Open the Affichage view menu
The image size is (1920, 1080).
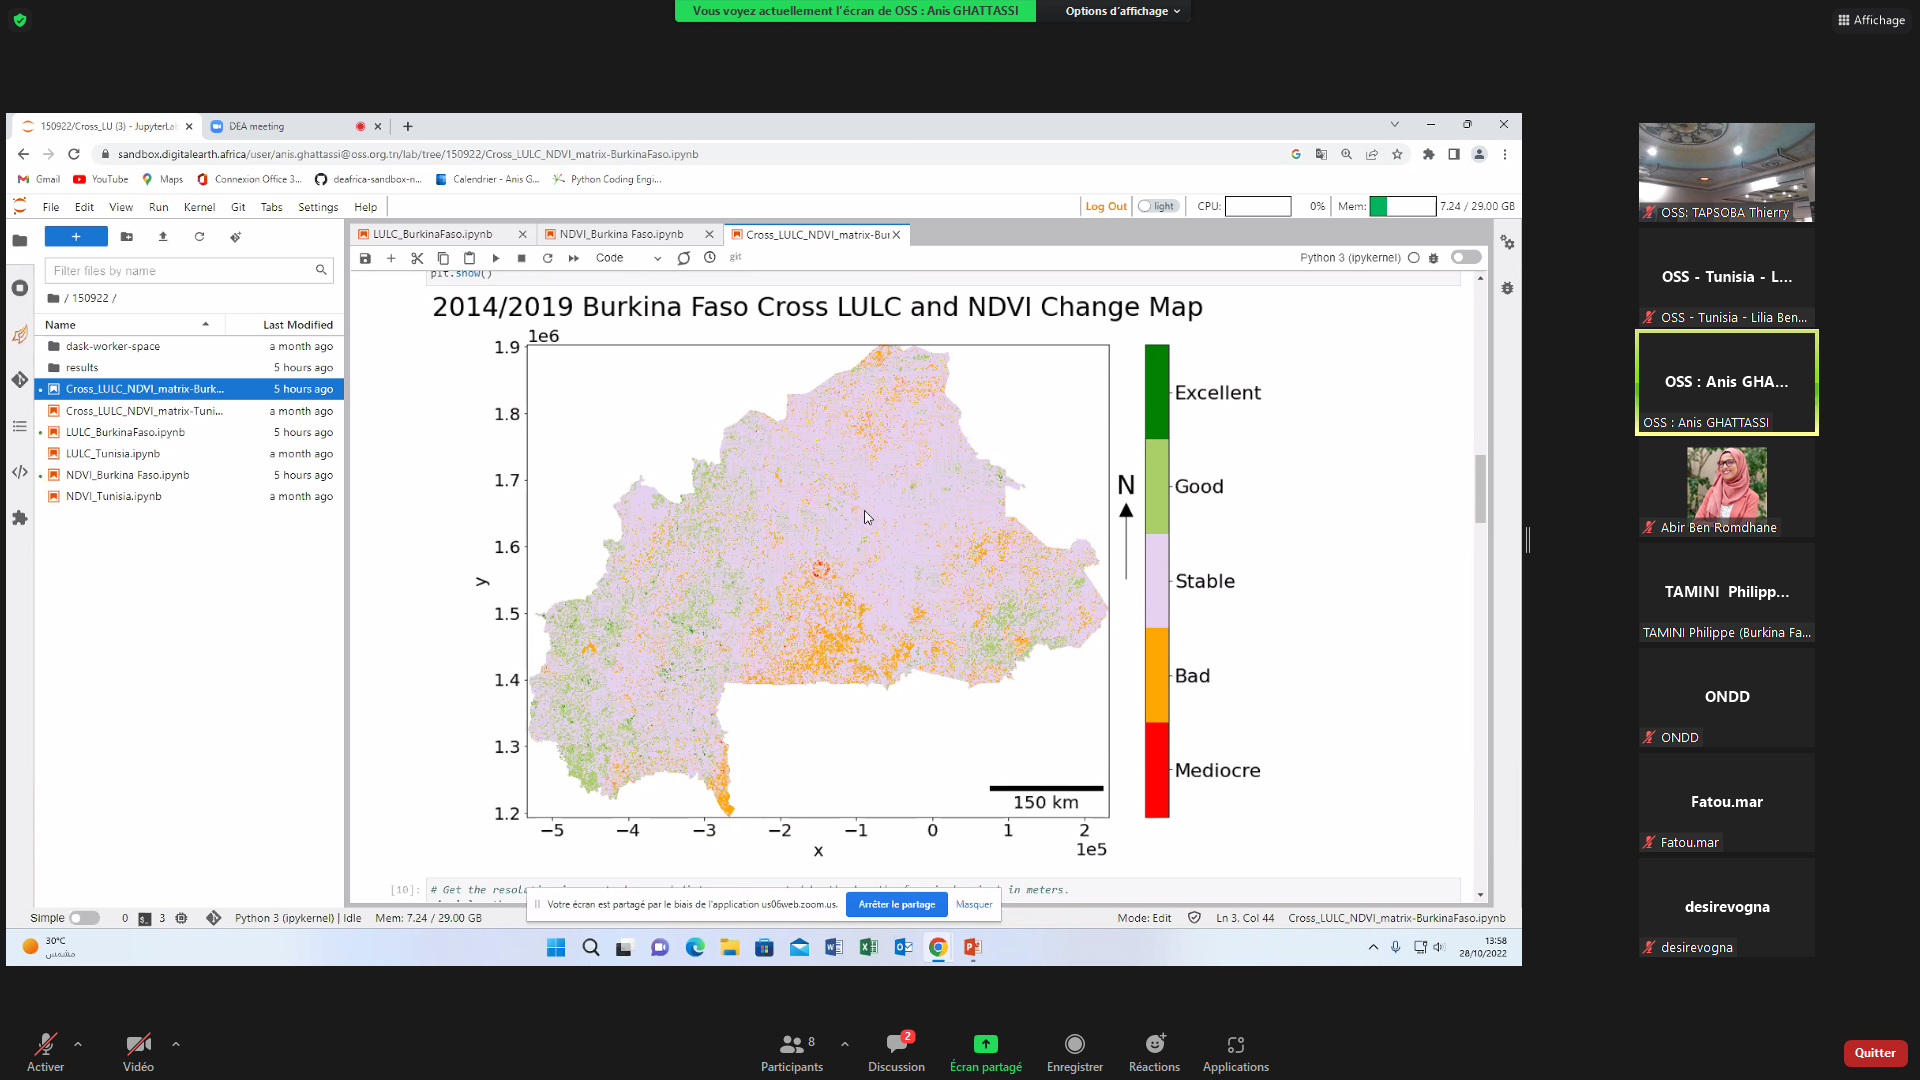coord(1871,20)
